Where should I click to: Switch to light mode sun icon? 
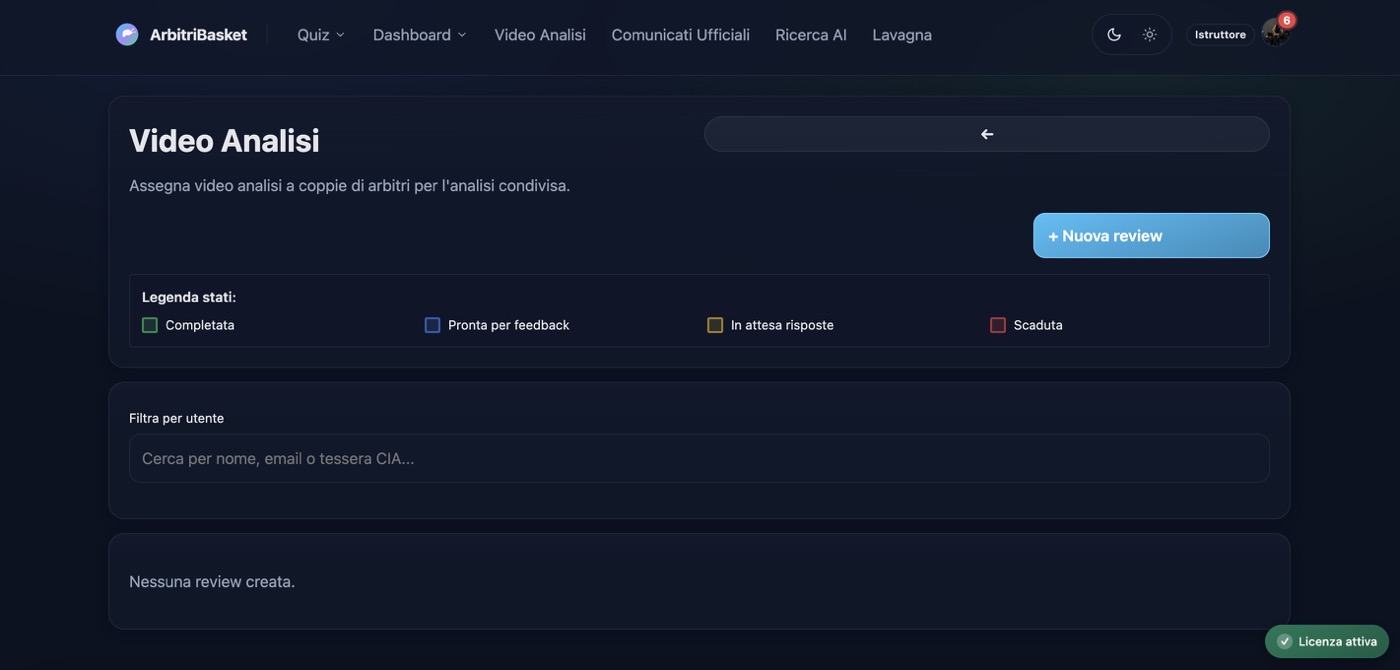(1150, 35)
